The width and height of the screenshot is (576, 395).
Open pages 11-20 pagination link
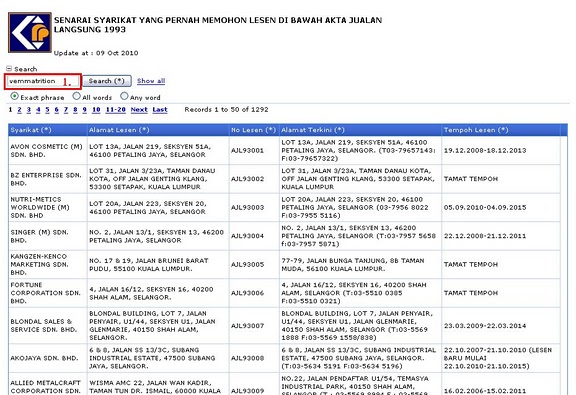coord(116,109)
